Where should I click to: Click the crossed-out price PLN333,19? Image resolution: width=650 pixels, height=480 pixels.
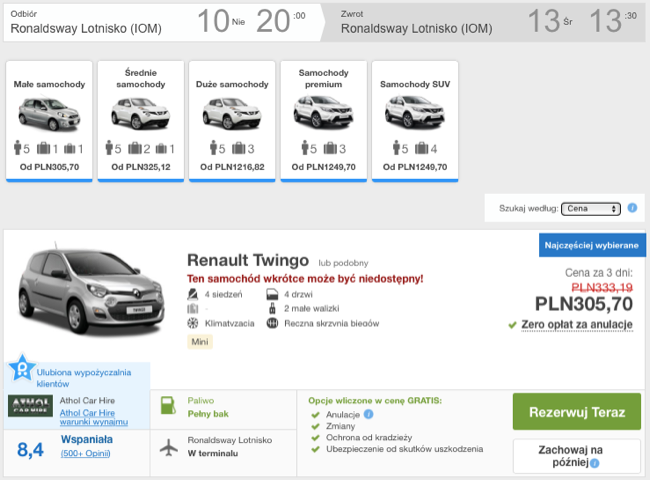(602, 287)
